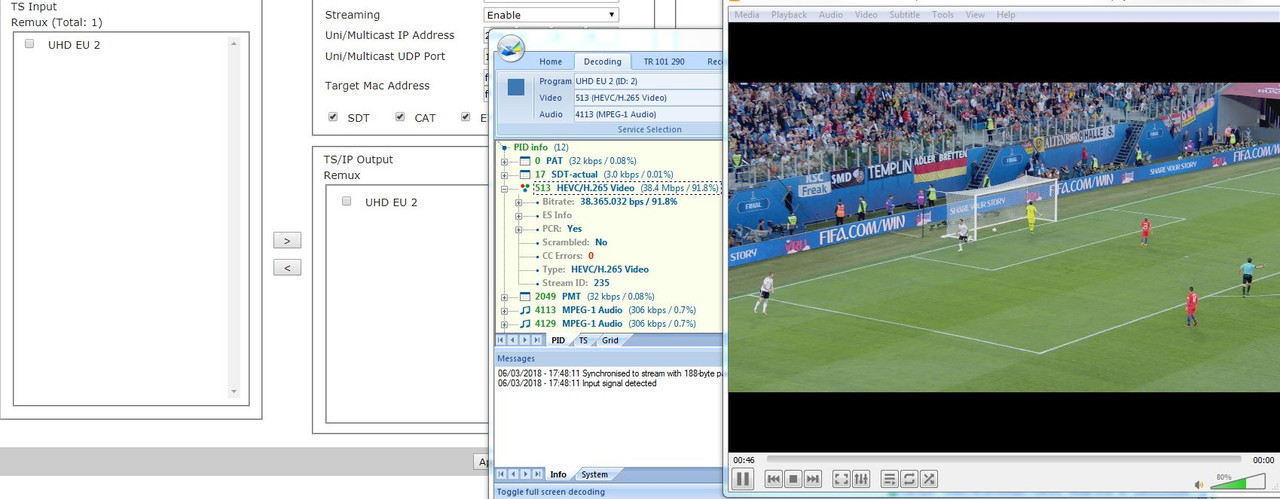The width and height of the screenshot is (1280, 499).
Task: Open VLC Subtitle menu
Action: pyautogui.click(x=905, y=15)
